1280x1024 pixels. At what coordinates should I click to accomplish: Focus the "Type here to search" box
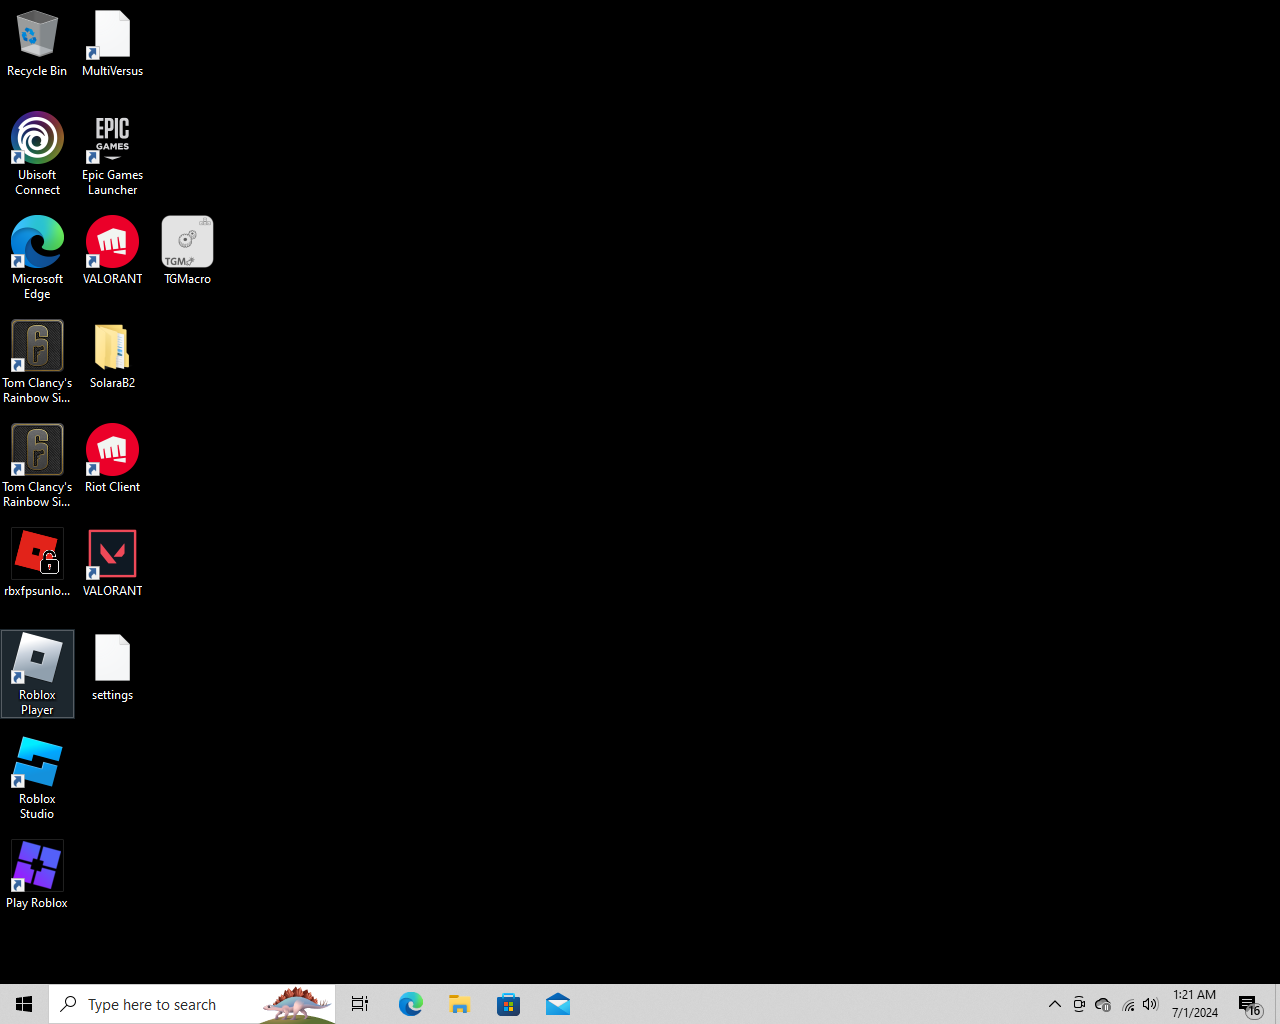pyautogui.click(x=192, y=1004)
